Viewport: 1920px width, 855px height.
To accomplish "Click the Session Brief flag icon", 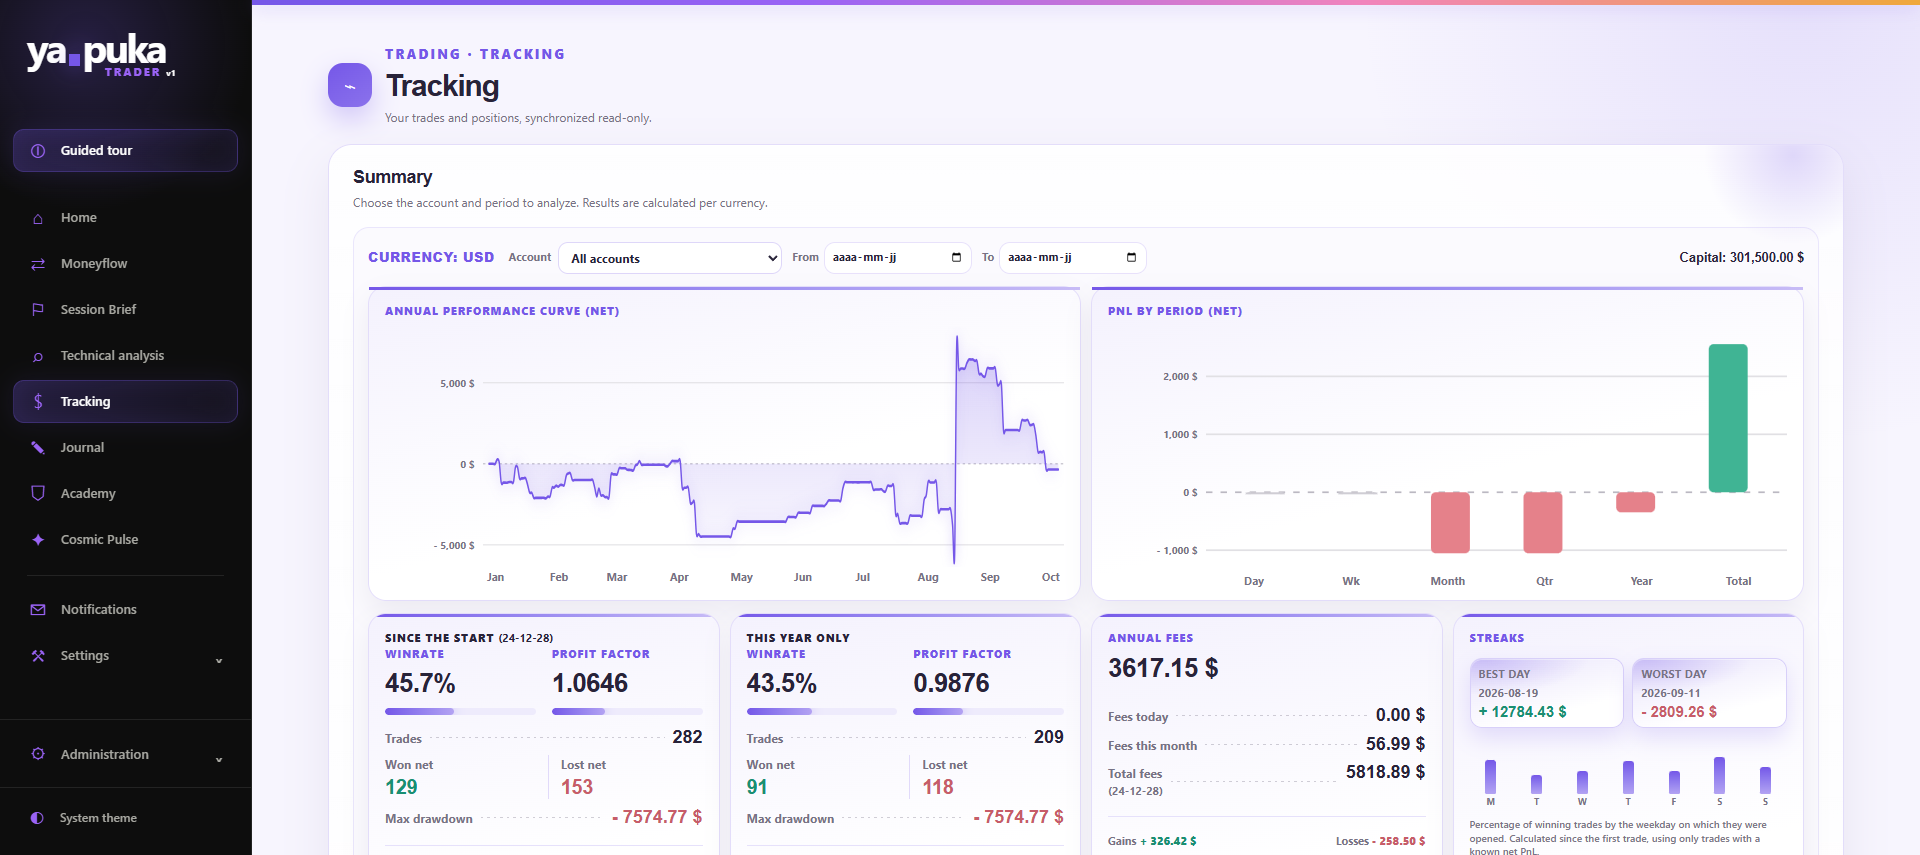I will coord(38,310).
